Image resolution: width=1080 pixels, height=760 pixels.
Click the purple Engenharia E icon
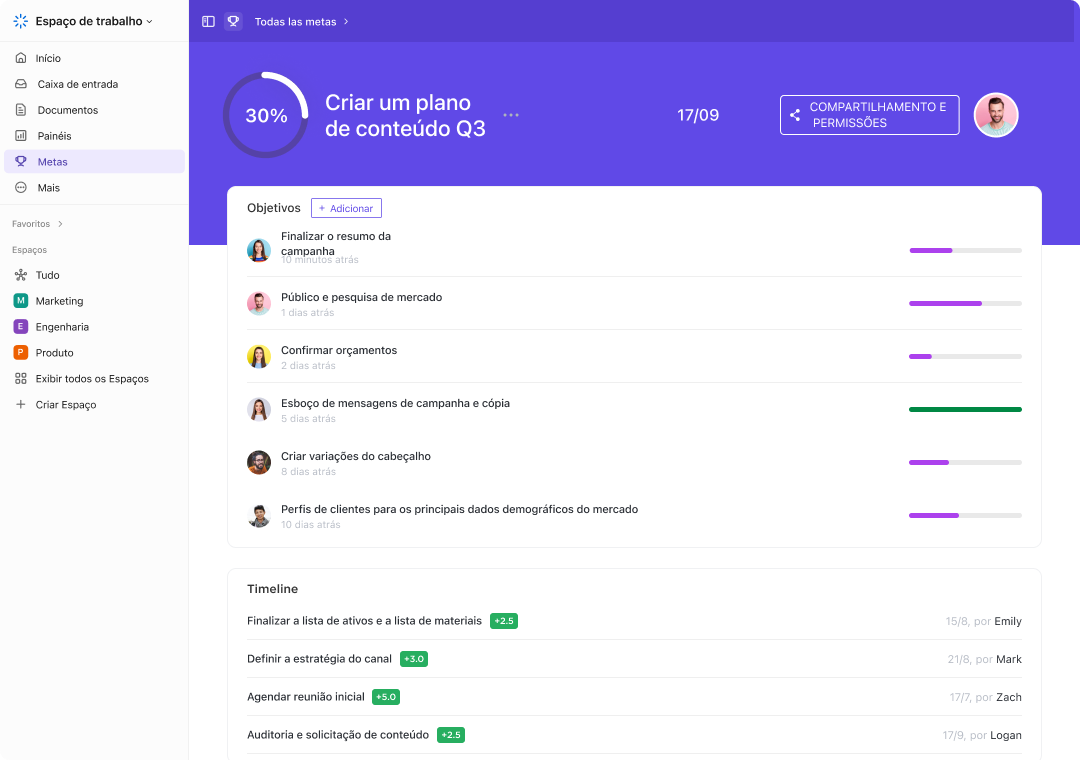coord(21,327)
